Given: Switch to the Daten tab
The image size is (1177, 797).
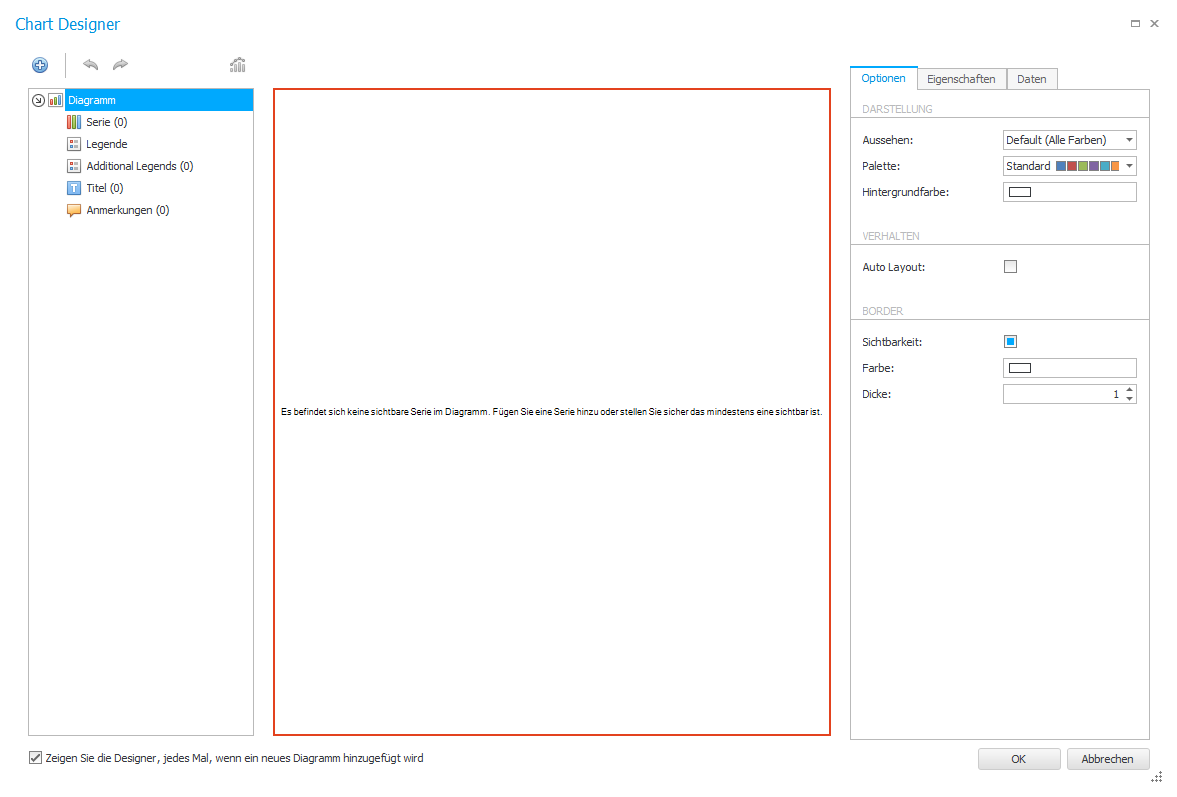Looking at the screenshot, I should 1031,79.
